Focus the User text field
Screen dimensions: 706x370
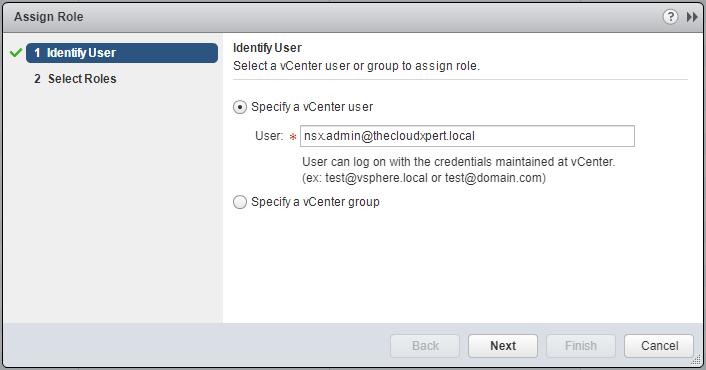[x=467, y=136]
